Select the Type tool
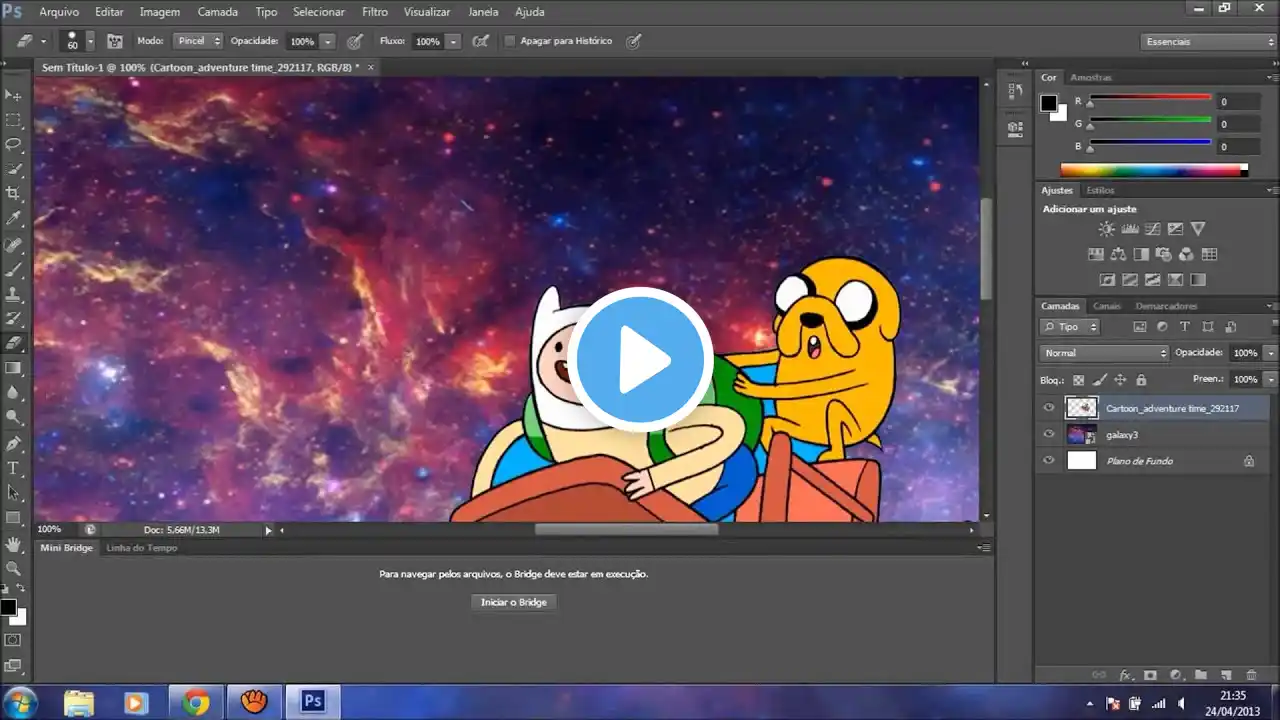 [14, 468]
